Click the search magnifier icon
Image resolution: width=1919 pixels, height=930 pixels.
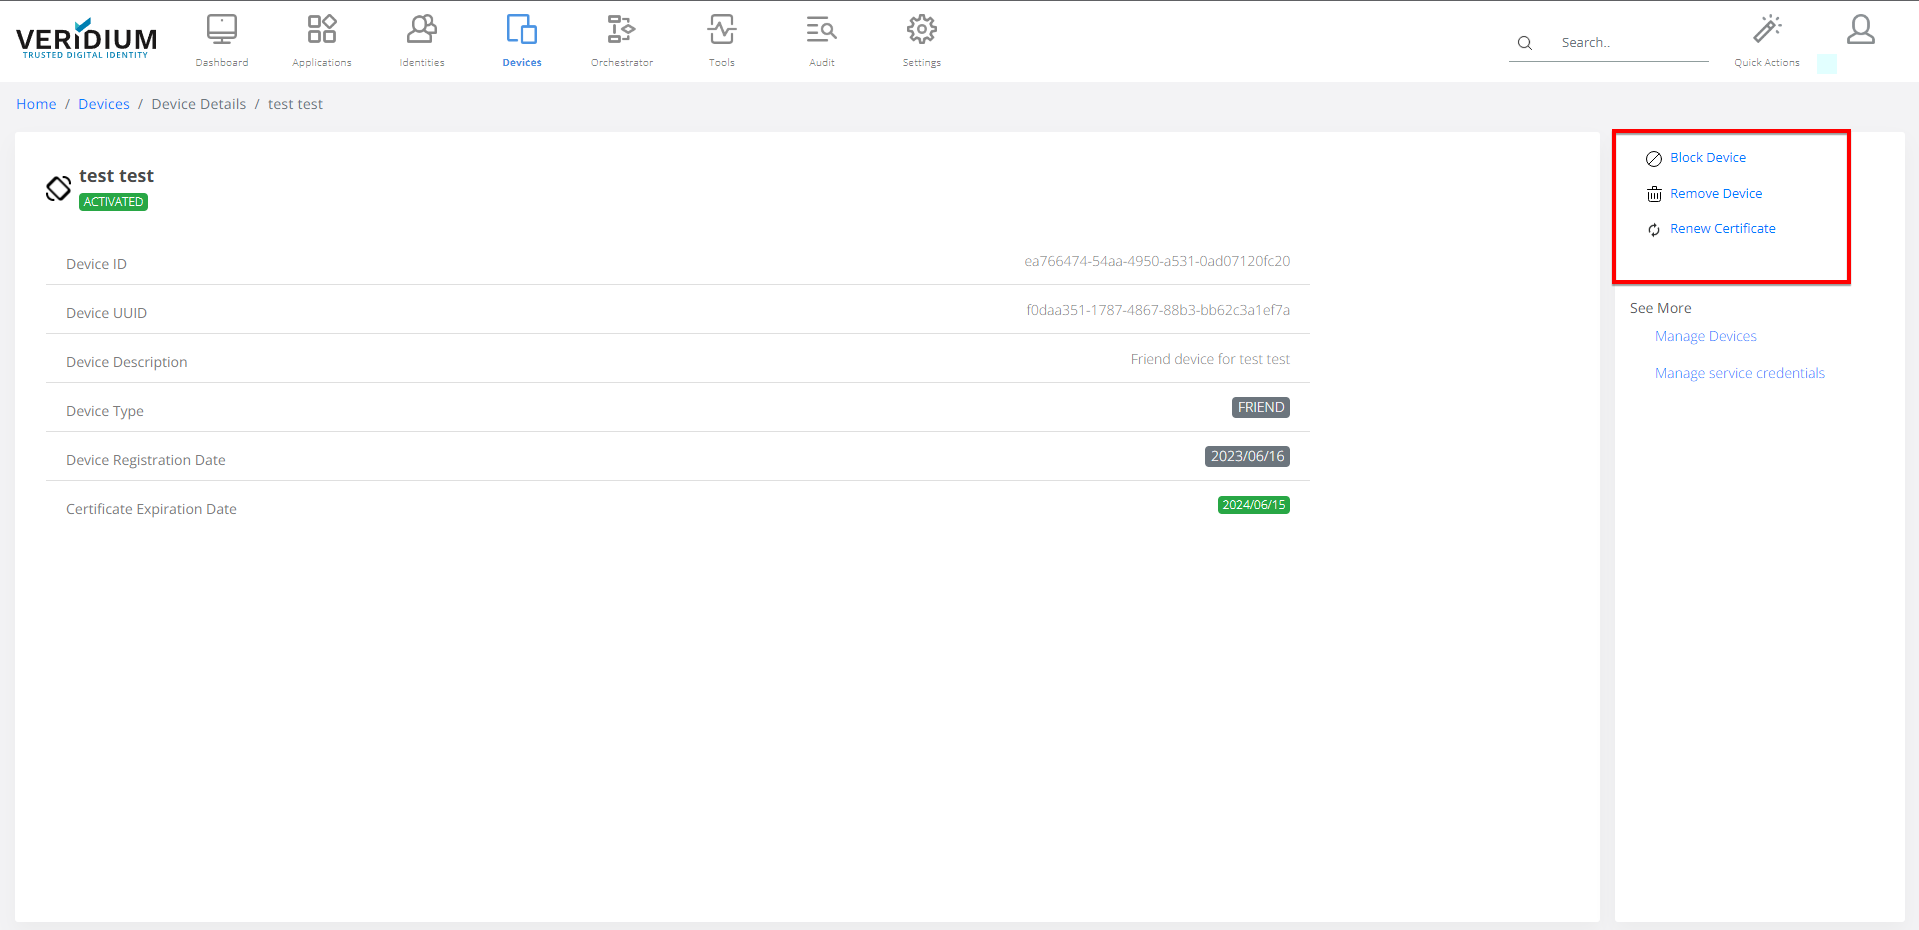coord(1524,43)
